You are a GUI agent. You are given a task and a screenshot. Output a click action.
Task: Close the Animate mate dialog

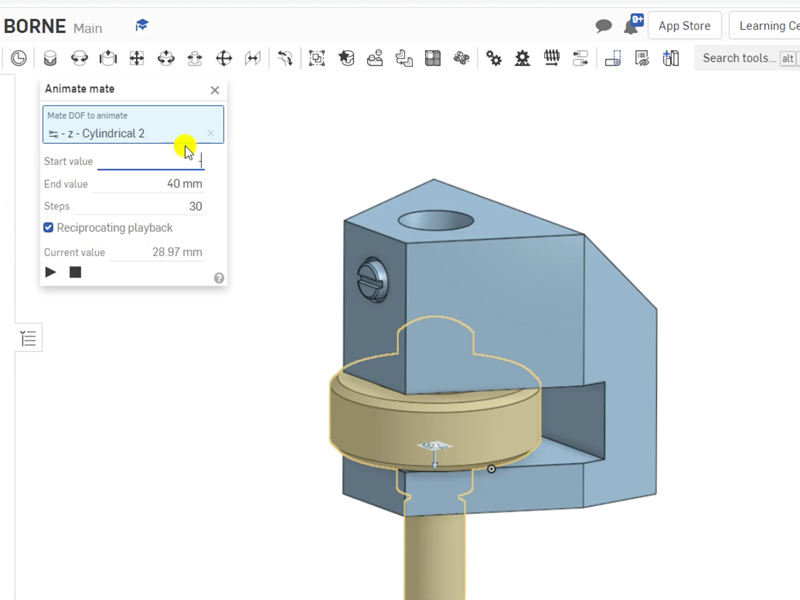pos(215,90)
